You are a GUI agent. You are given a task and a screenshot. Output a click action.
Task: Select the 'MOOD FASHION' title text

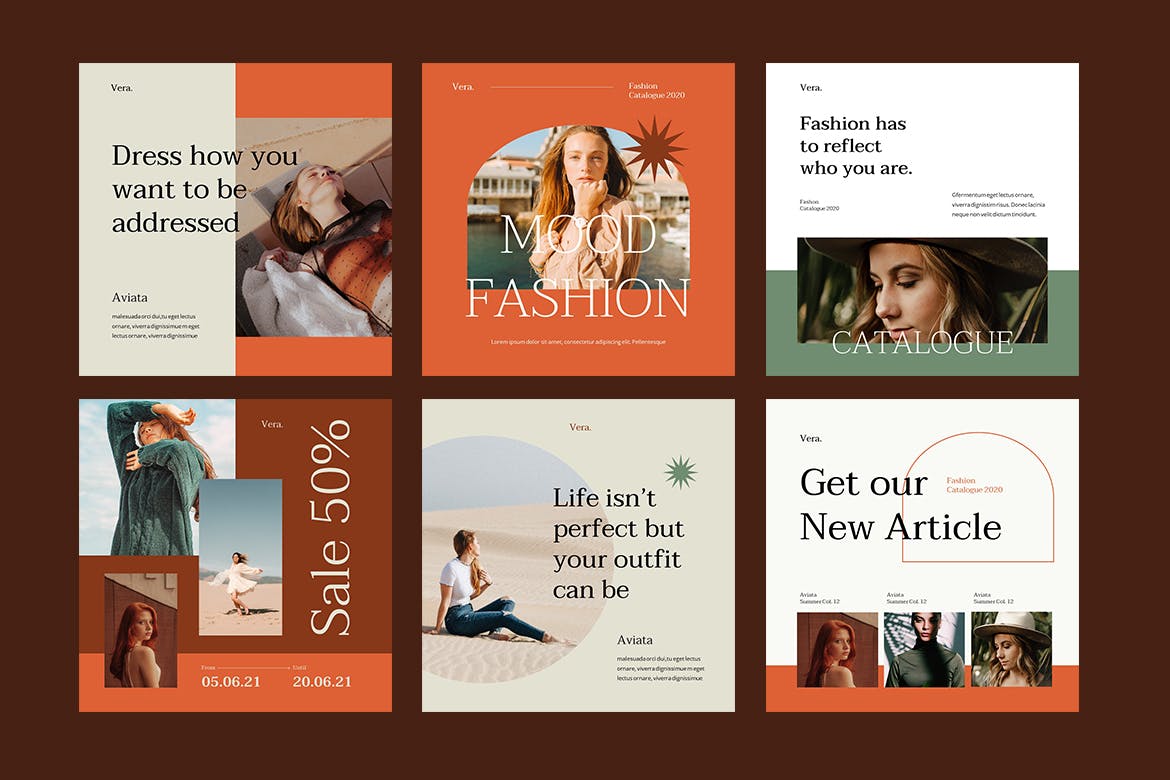(x=578, y=267)
